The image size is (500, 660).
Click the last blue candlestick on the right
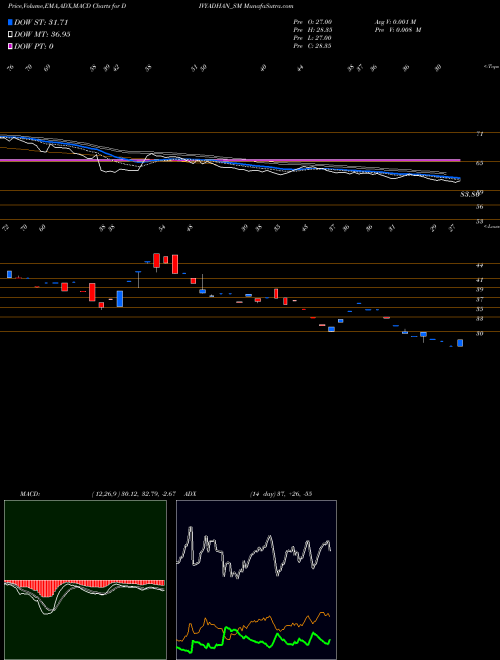click(460, 343)
